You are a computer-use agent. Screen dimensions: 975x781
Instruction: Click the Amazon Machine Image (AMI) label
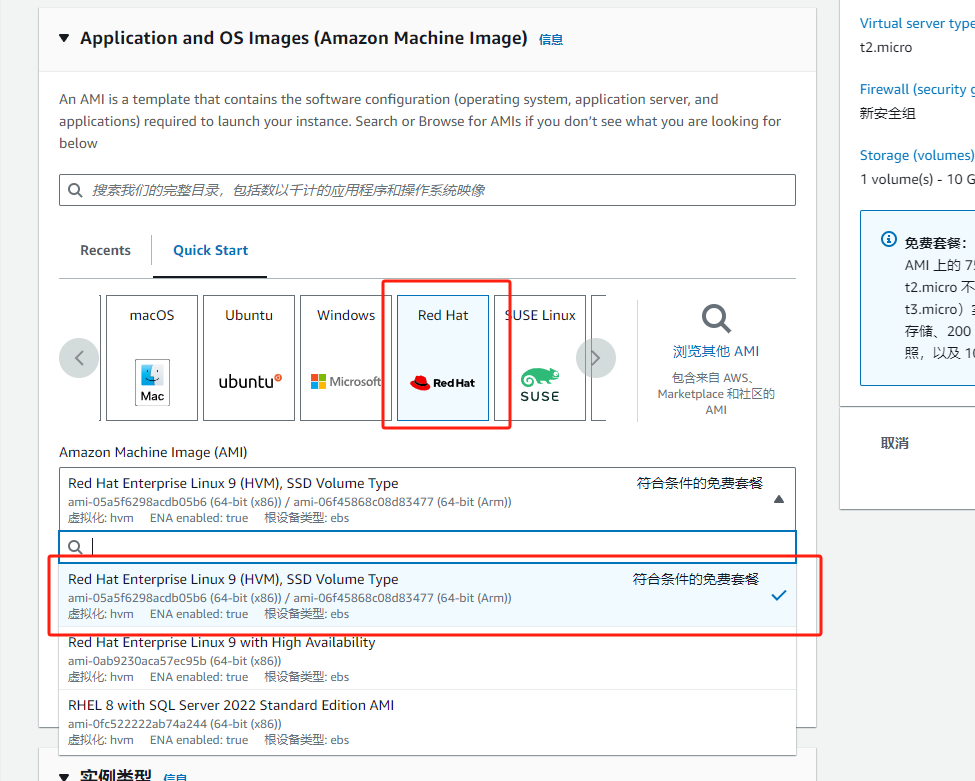coord(153,453)
